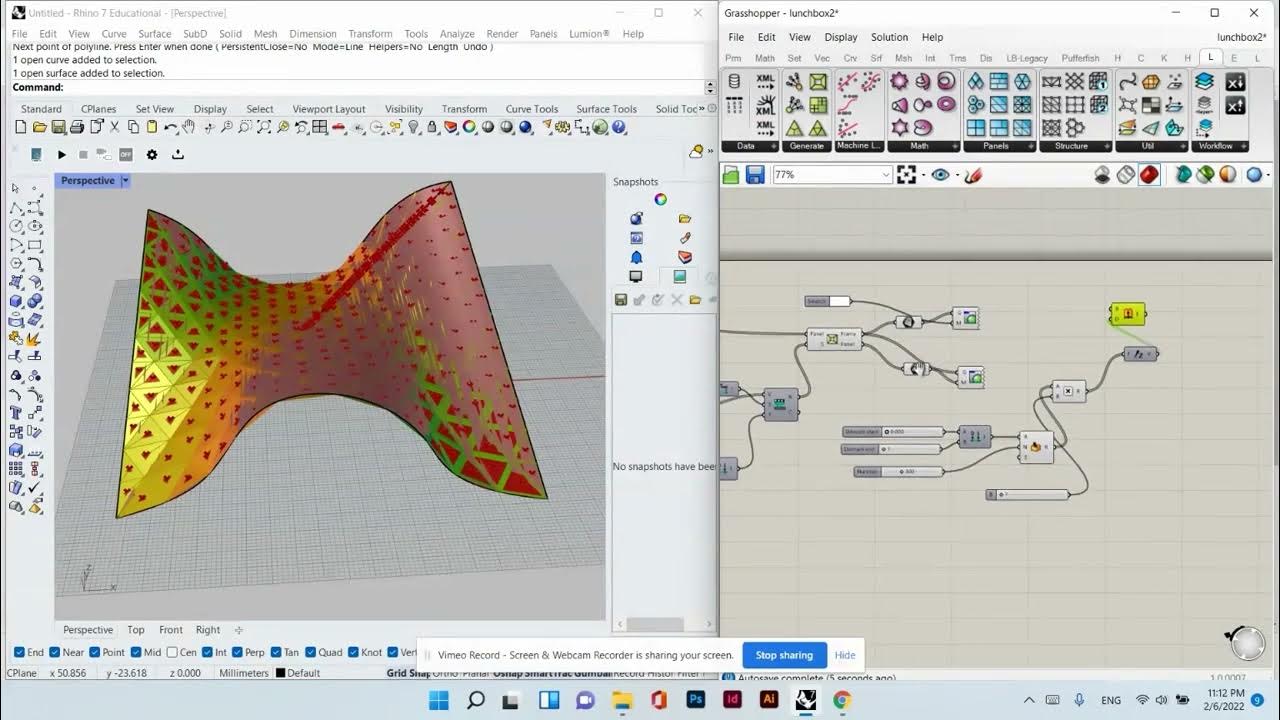
Task: Toggle the Point osnap checkbox
Action: click(93, 653)
